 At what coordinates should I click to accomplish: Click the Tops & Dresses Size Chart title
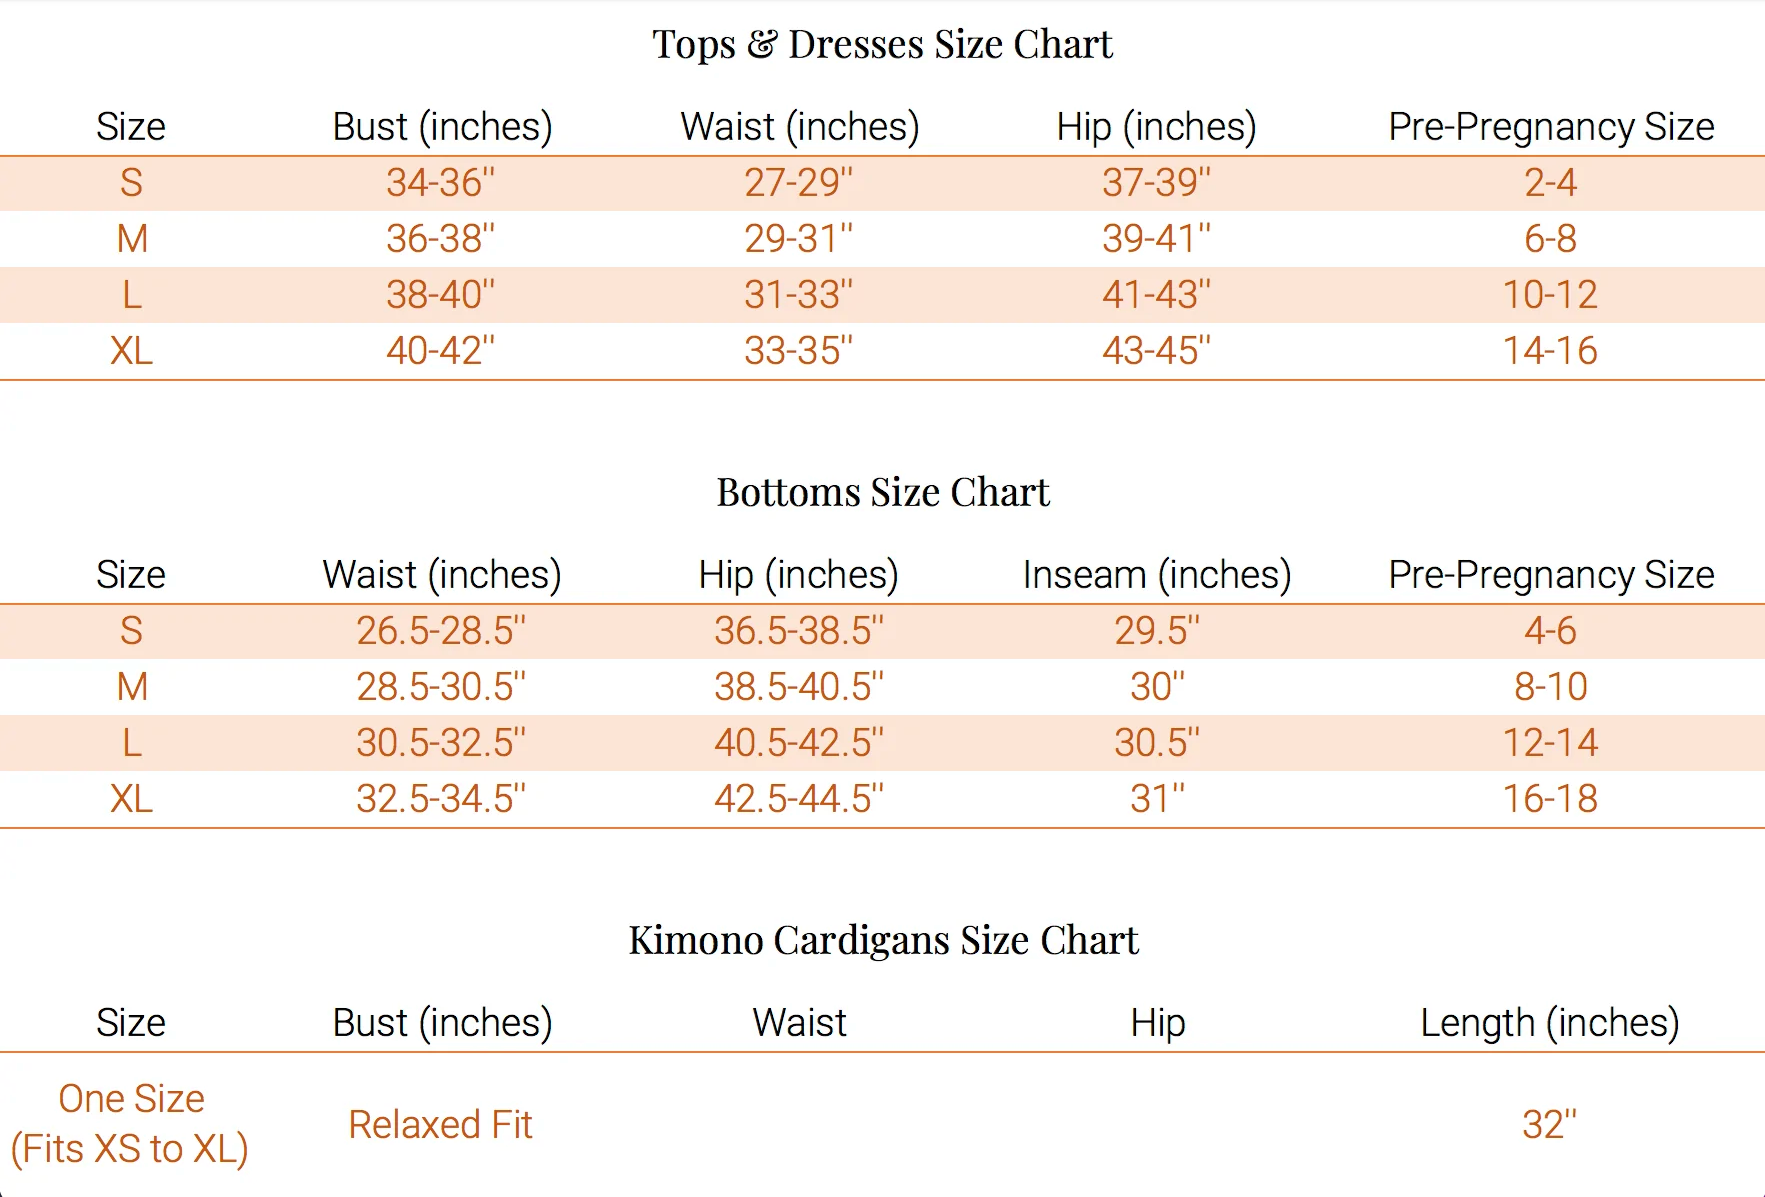[882, 44]
